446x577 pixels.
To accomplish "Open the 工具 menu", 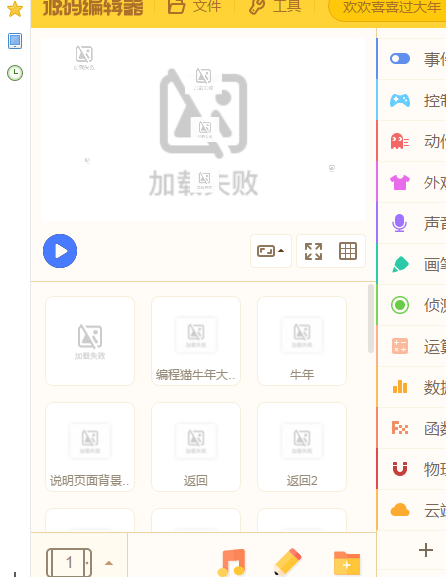I will coord(275,6).
